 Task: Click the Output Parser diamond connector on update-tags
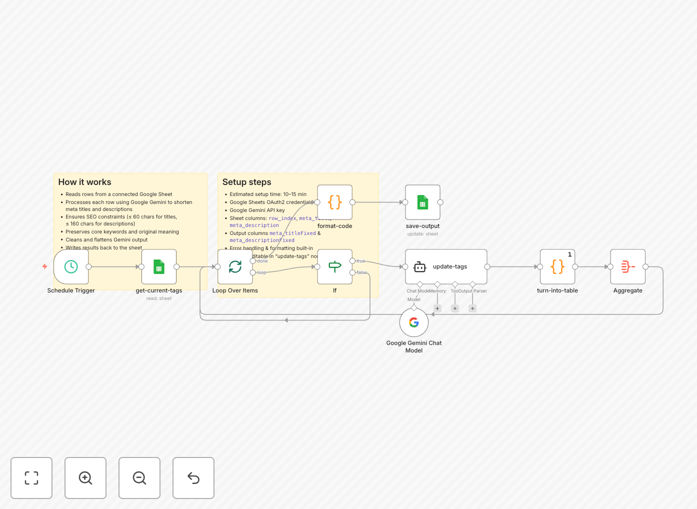tap(473, 284)
